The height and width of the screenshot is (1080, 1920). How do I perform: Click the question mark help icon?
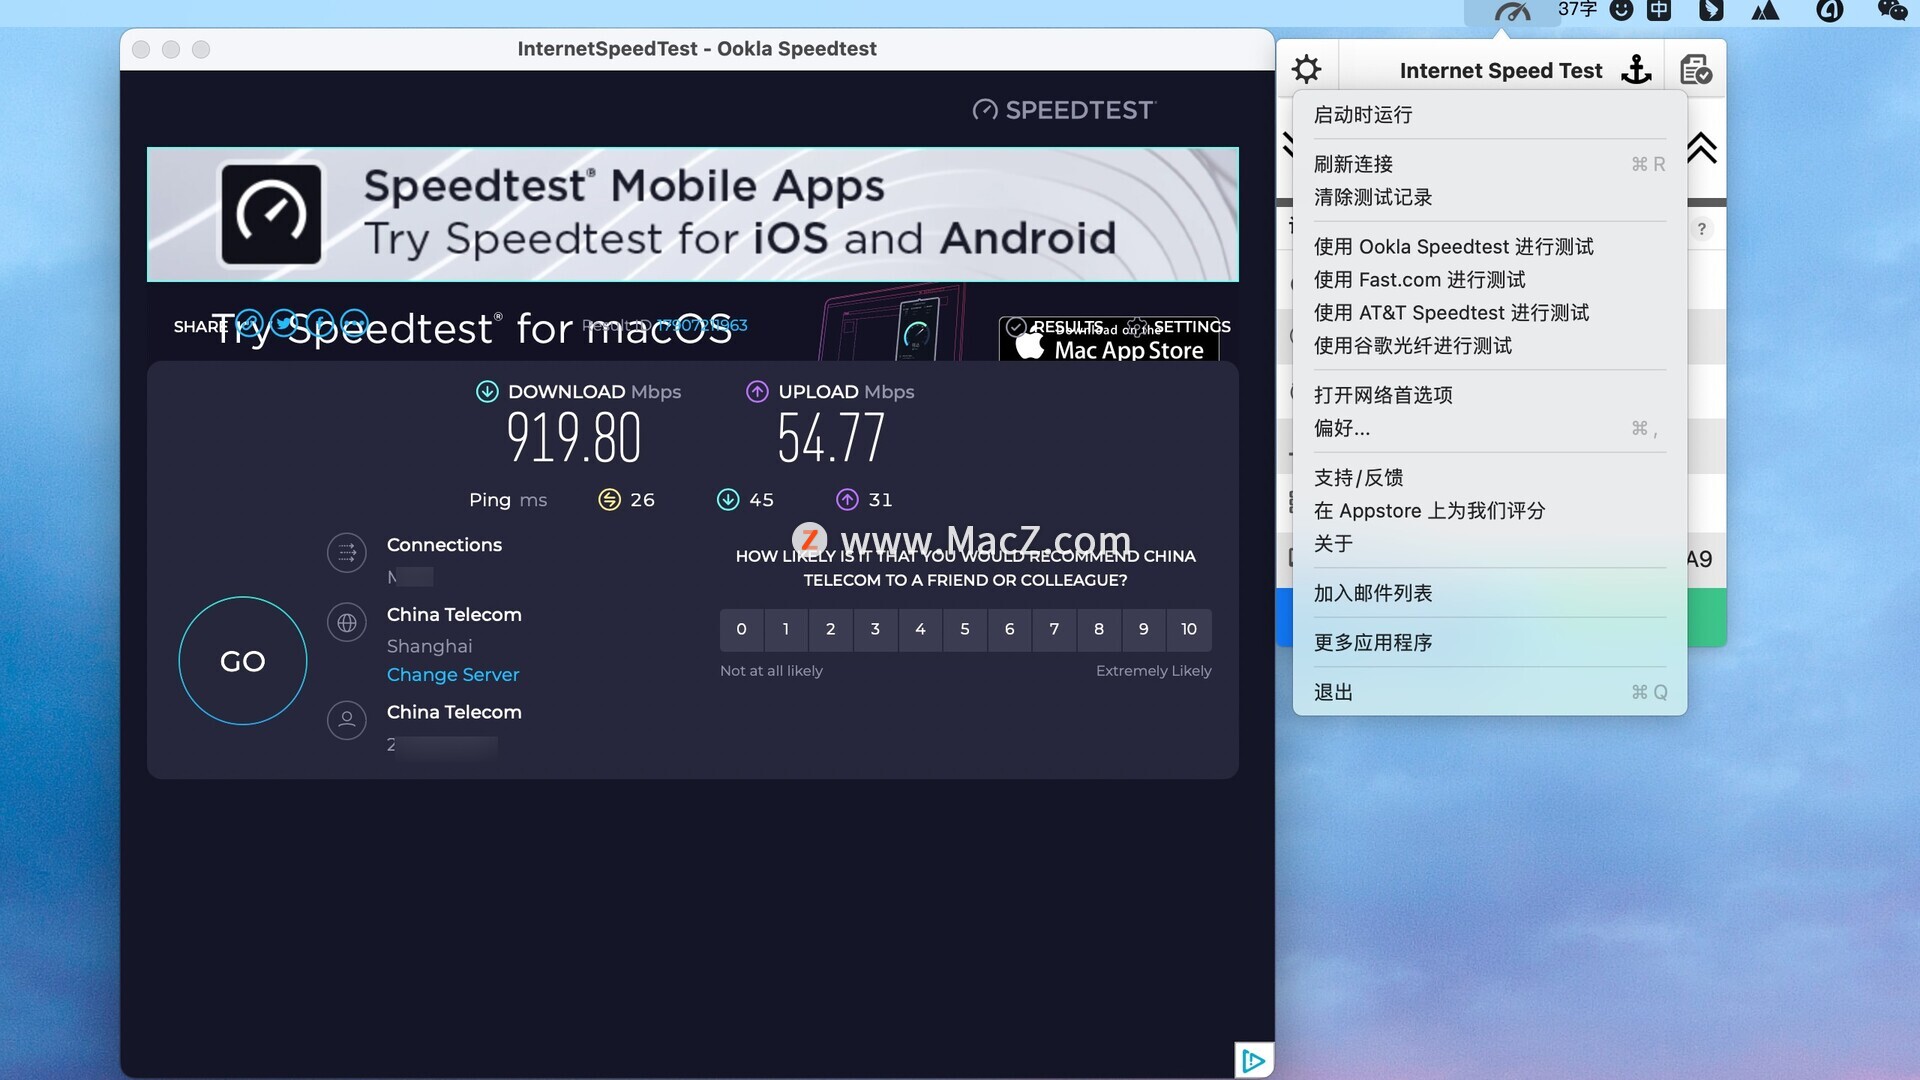(x=1701, y=229)
